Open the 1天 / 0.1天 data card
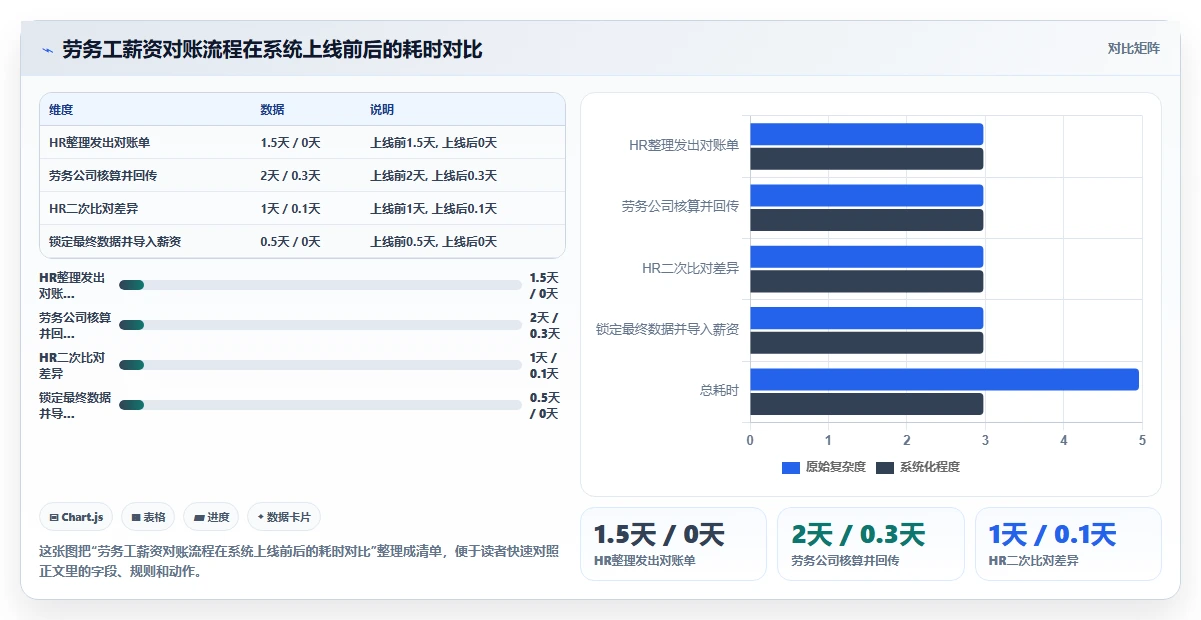The height and width of the screenshot is (620, 1201). [x=1068, y=544]
